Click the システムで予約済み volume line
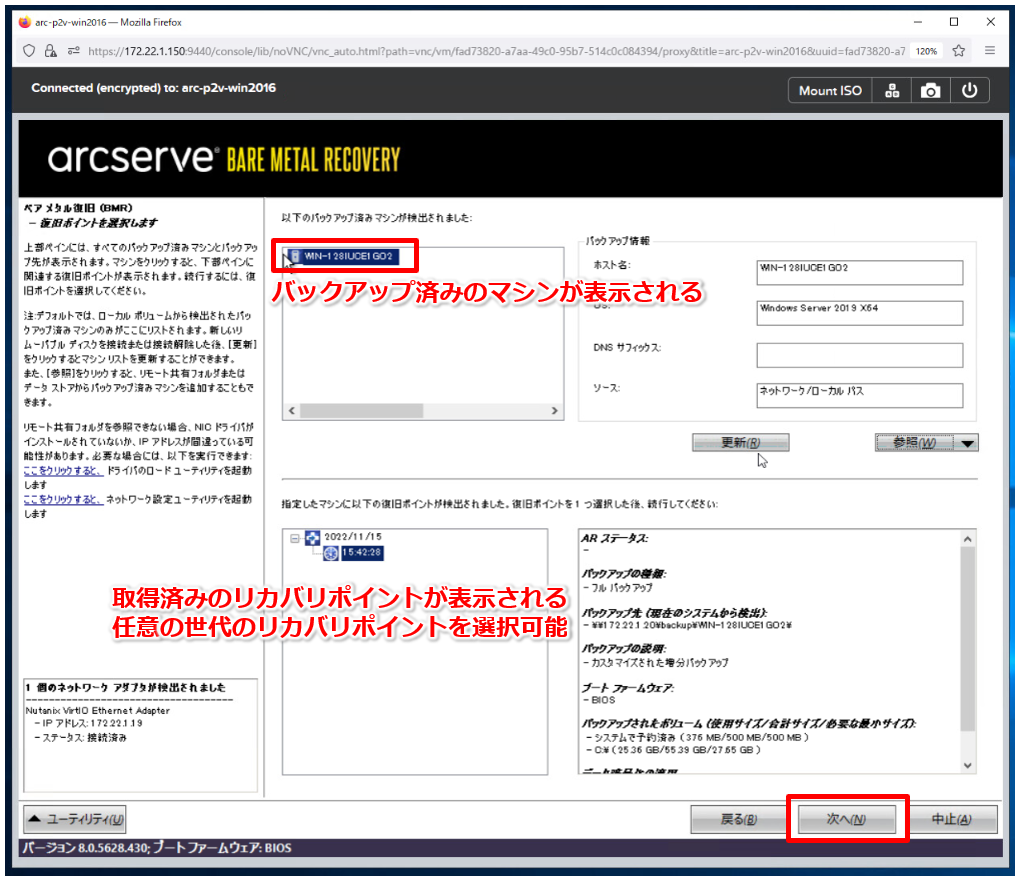 coord(697,738)
